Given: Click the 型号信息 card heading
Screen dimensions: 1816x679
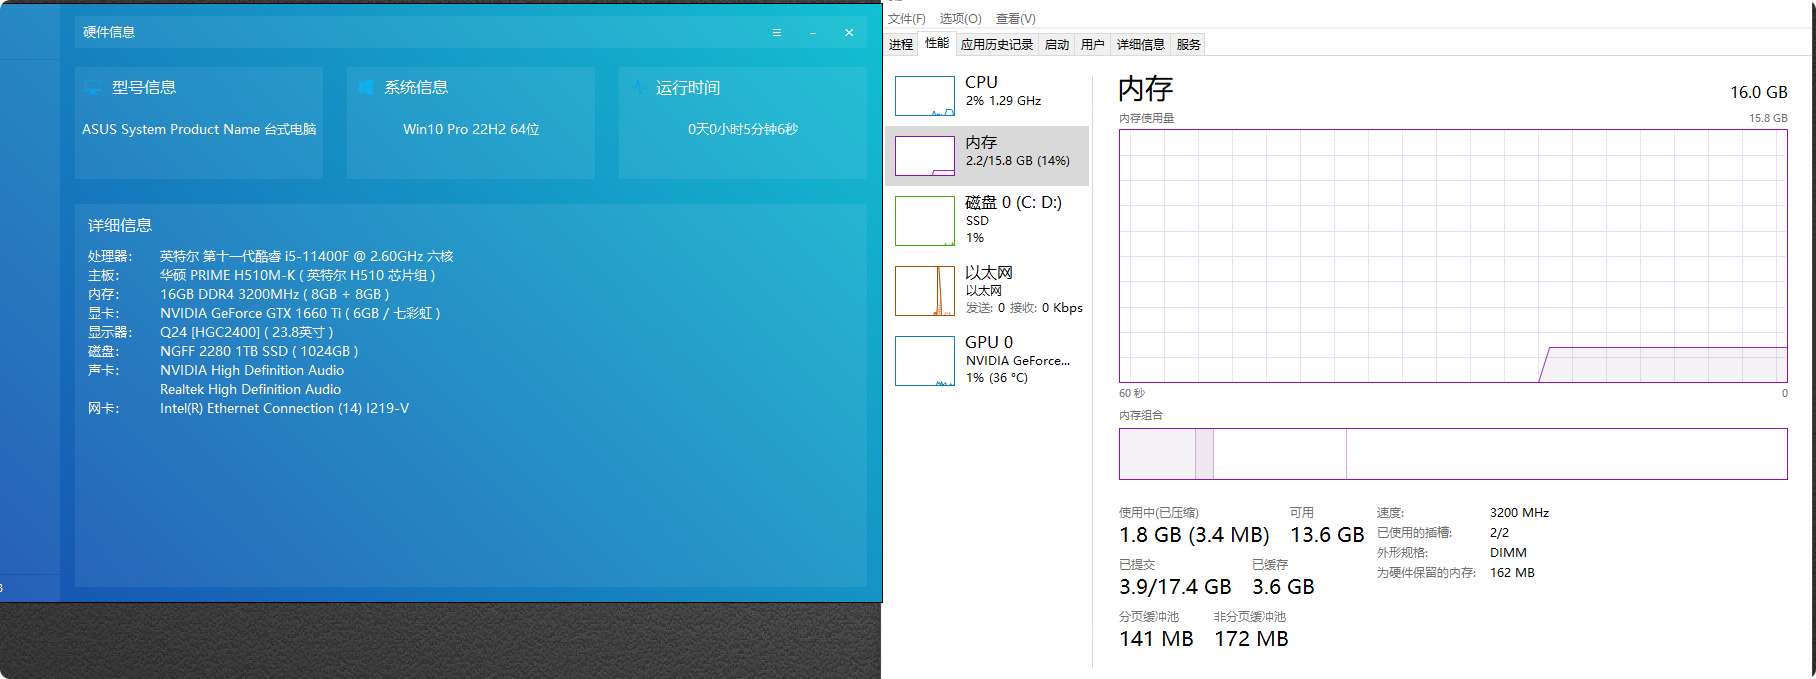Looking at the screenshot, I should [x=144, y=87].
